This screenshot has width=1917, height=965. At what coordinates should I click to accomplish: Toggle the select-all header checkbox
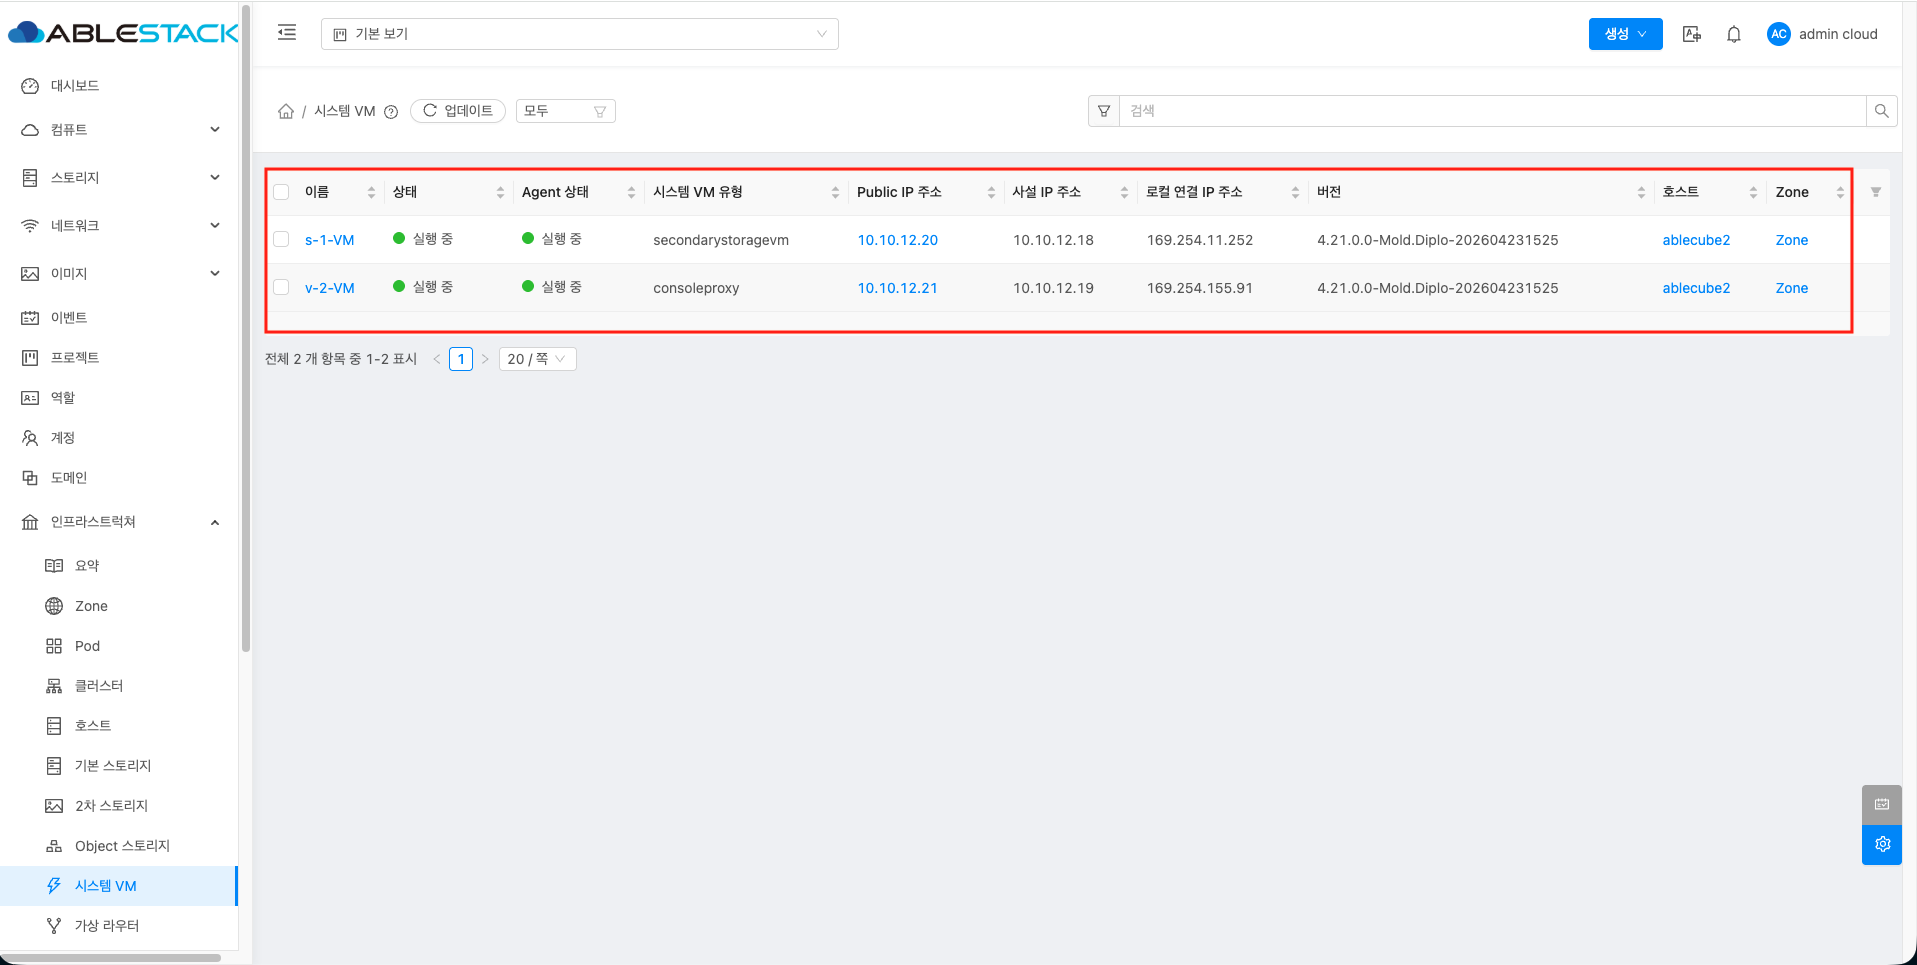point(282,192)
